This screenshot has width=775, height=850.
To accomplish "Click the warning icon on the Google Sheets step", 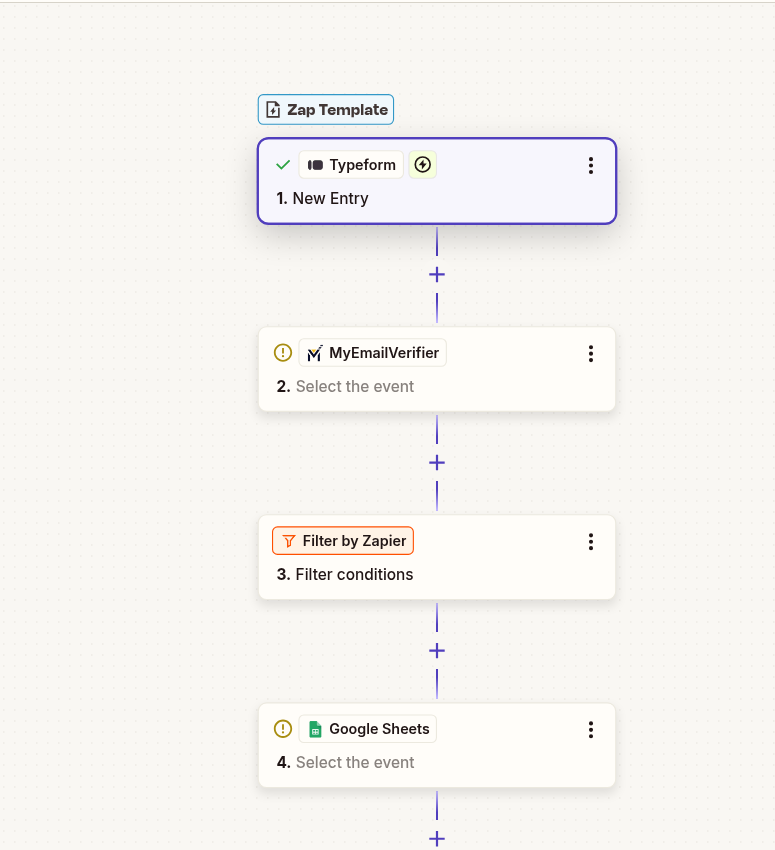I will pyautogui.click(x=282, y=728).
